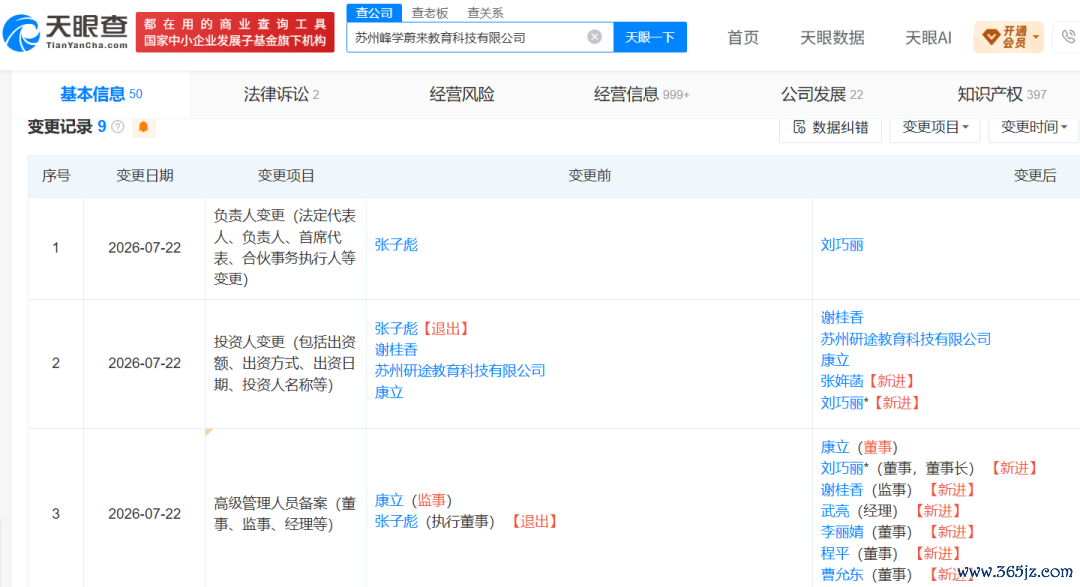Click the 天眼一下 search button
Viewport: 1080px width, 587px height.
tap(650, 37)
